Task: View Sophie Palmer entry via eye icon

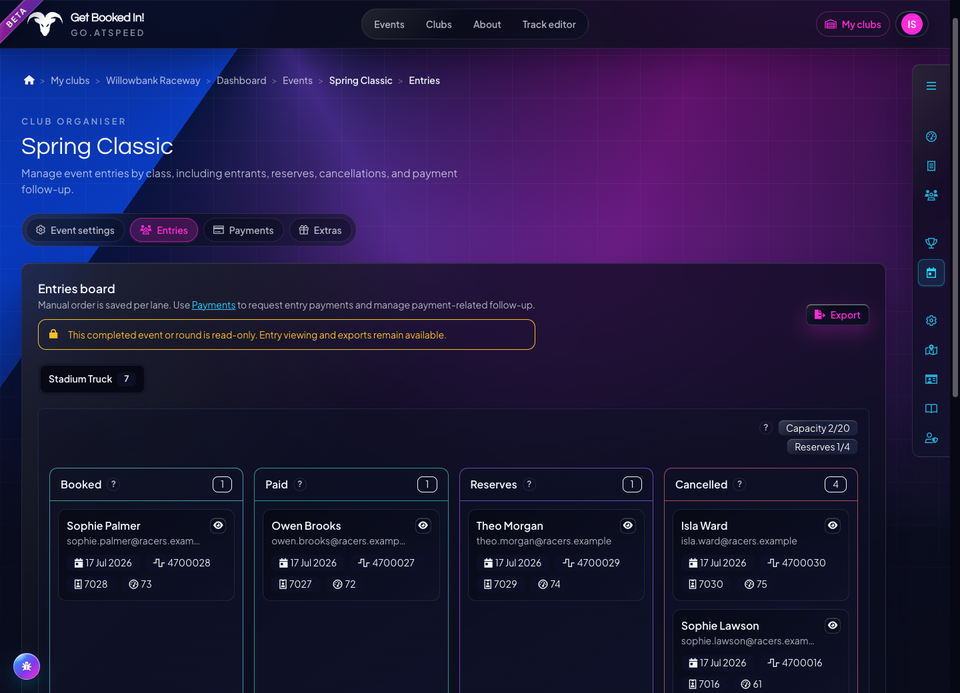Action: (x=218, y=525)
